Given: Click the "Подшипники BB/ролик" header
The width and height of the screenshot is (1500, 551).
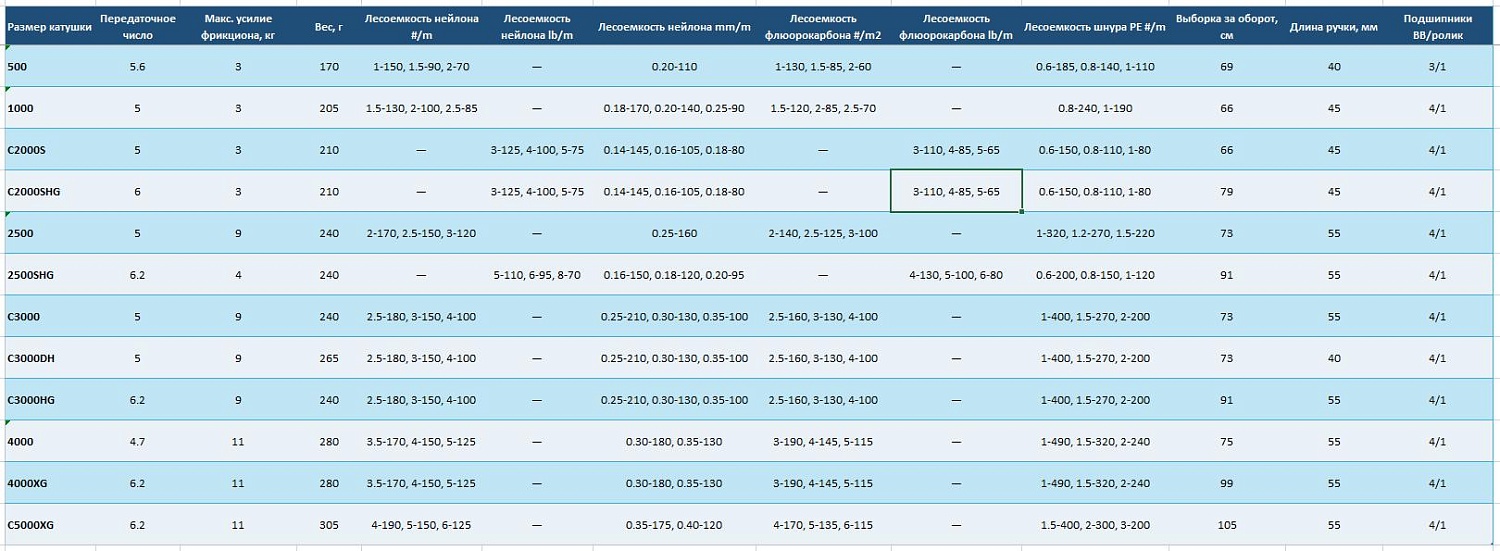Looking at the screenshot, I should point(1437,27).
